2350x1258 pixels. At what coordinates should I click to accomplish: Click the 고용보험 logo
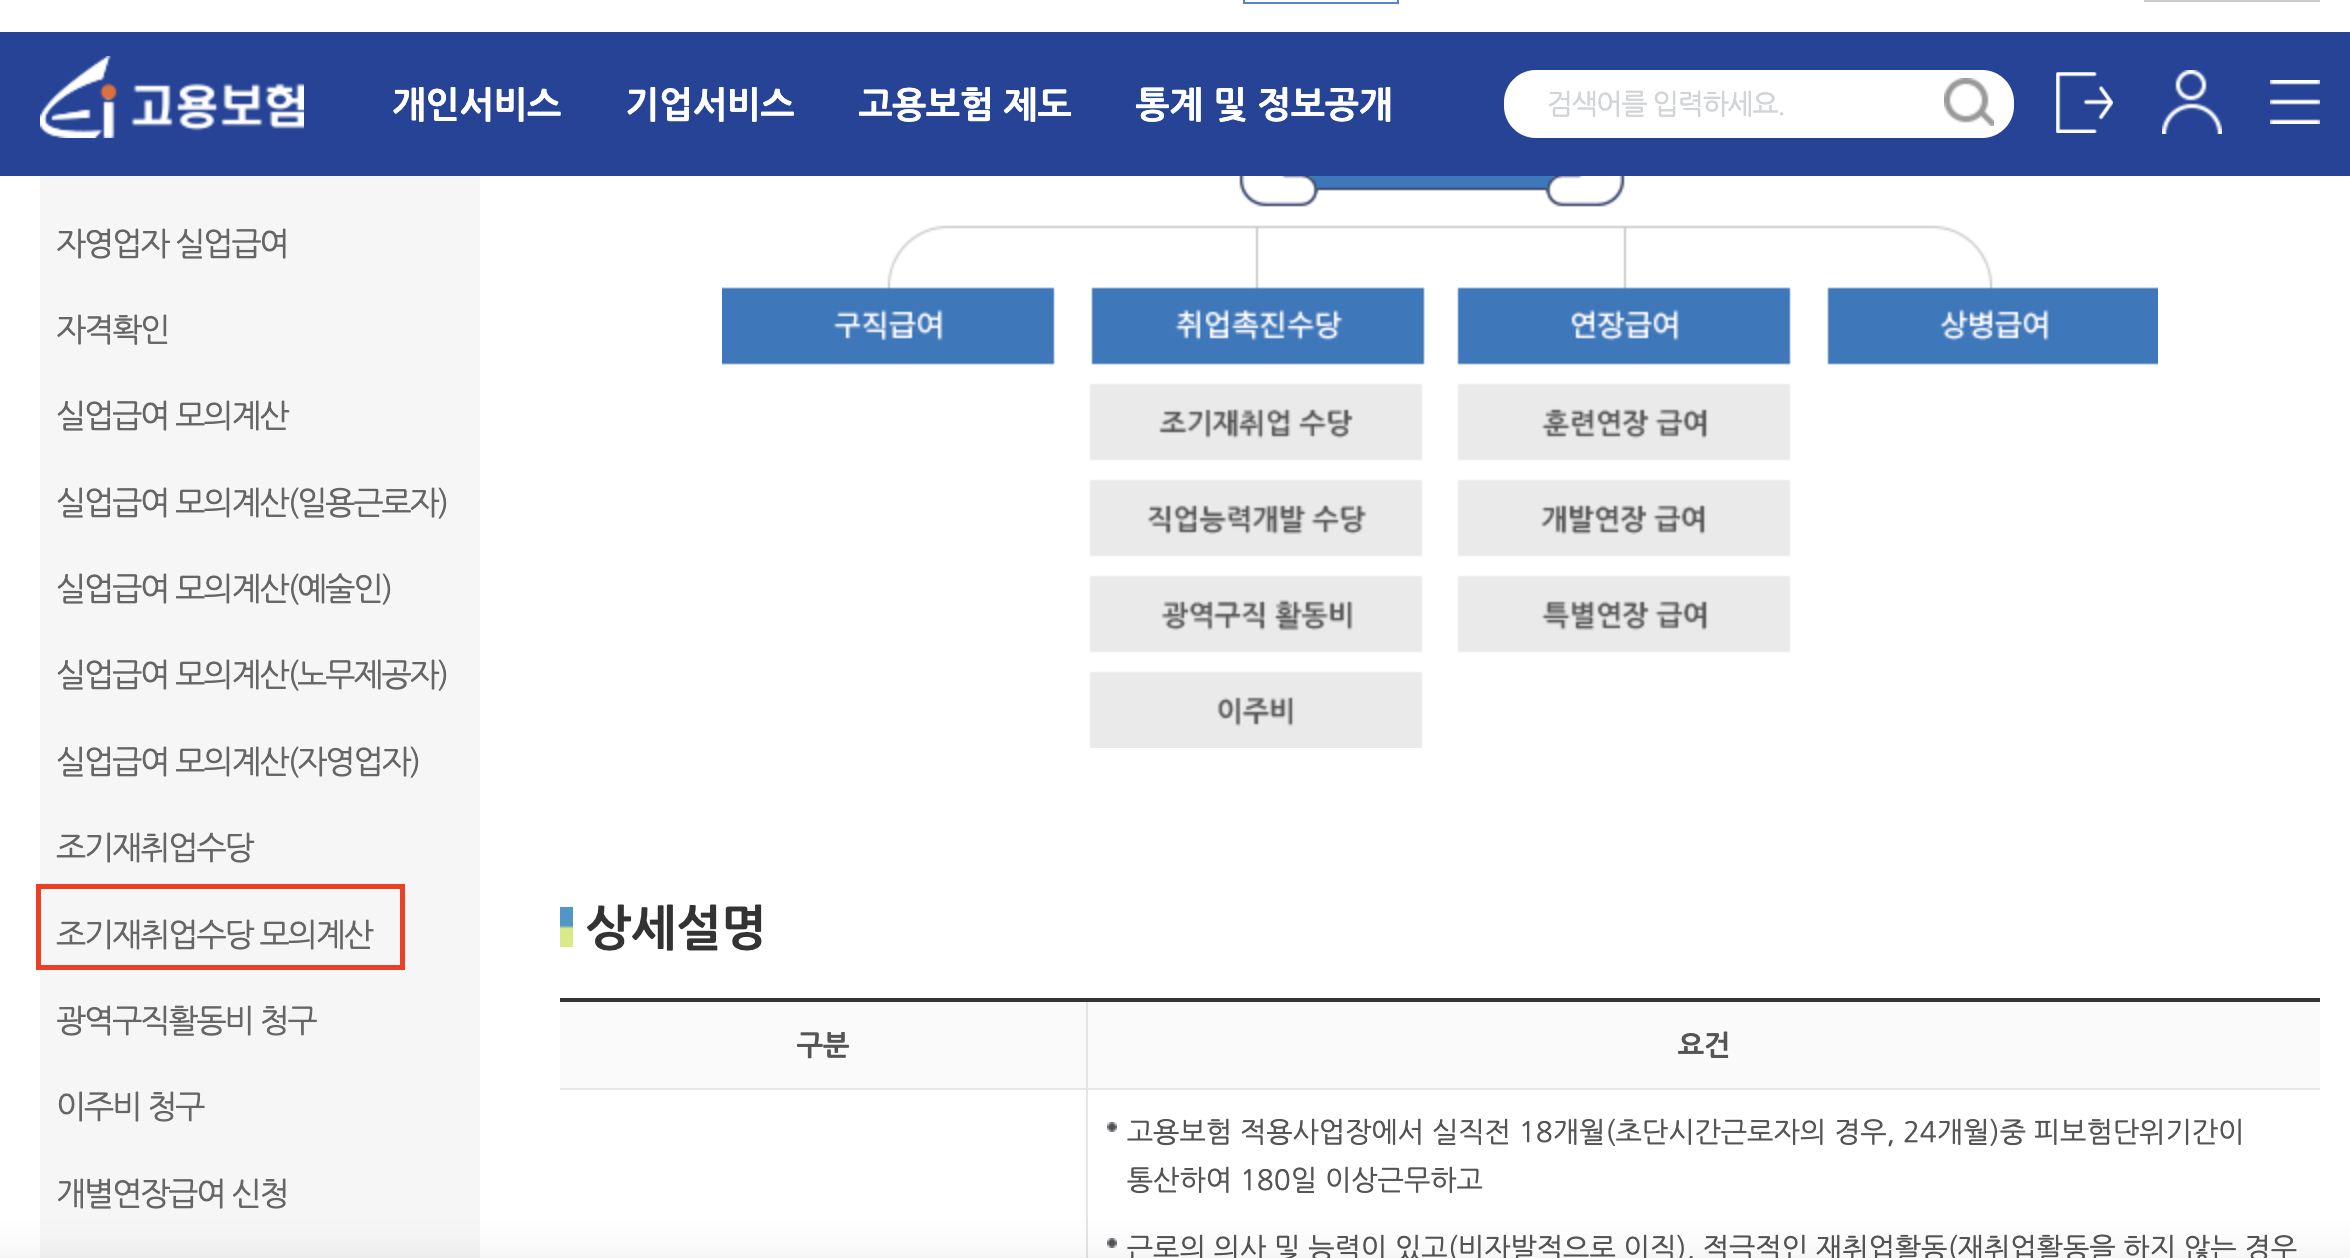[x=173, y=102]
